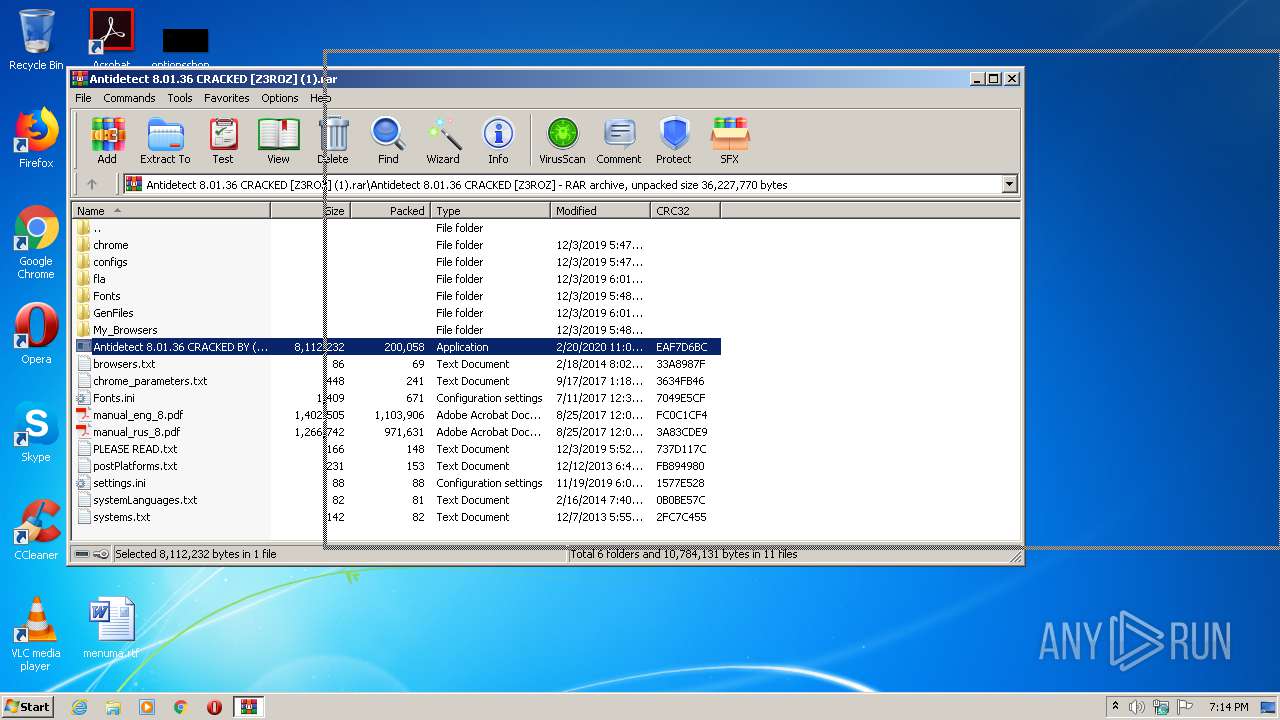Click the Find magnifier icon
1280x720 pixels.
[388, 141]
